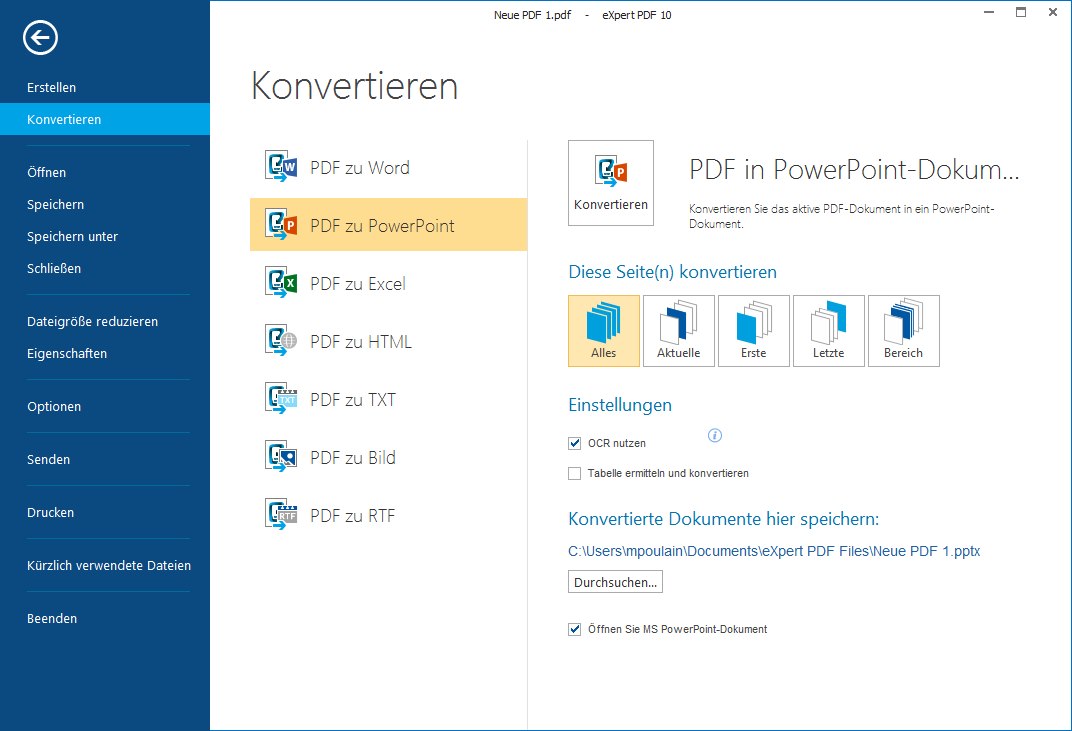Image resolution: width=1072 pixels, height=731 pixels.
Task: Choose the Aktuelle page option
Action: (678, 330)
